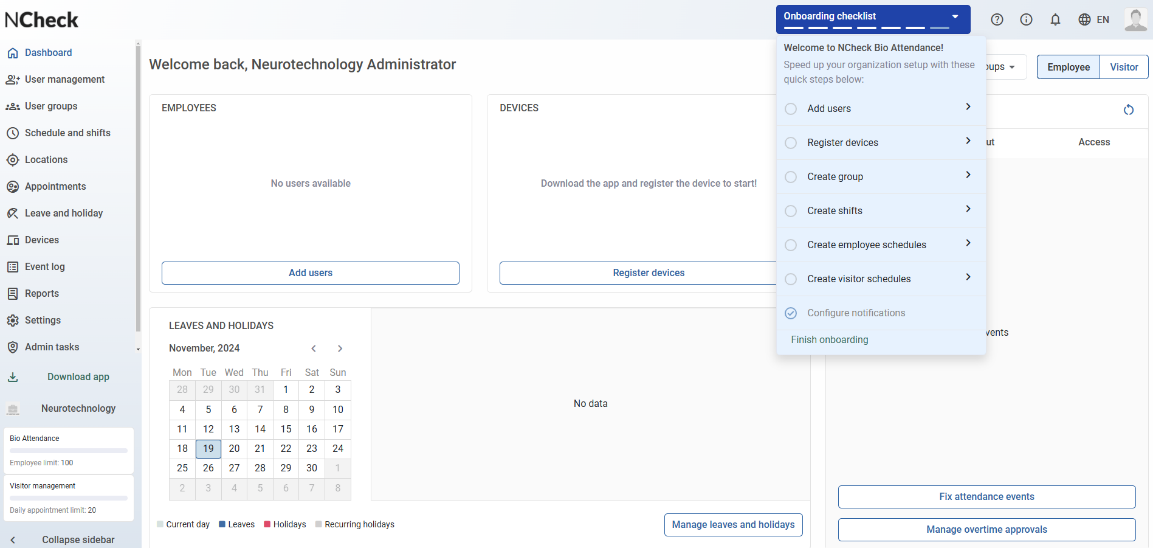Image resolution: width=1153 pixels, height=548 pixels.
Task: Open the notifications bell
Action: 1055,20
